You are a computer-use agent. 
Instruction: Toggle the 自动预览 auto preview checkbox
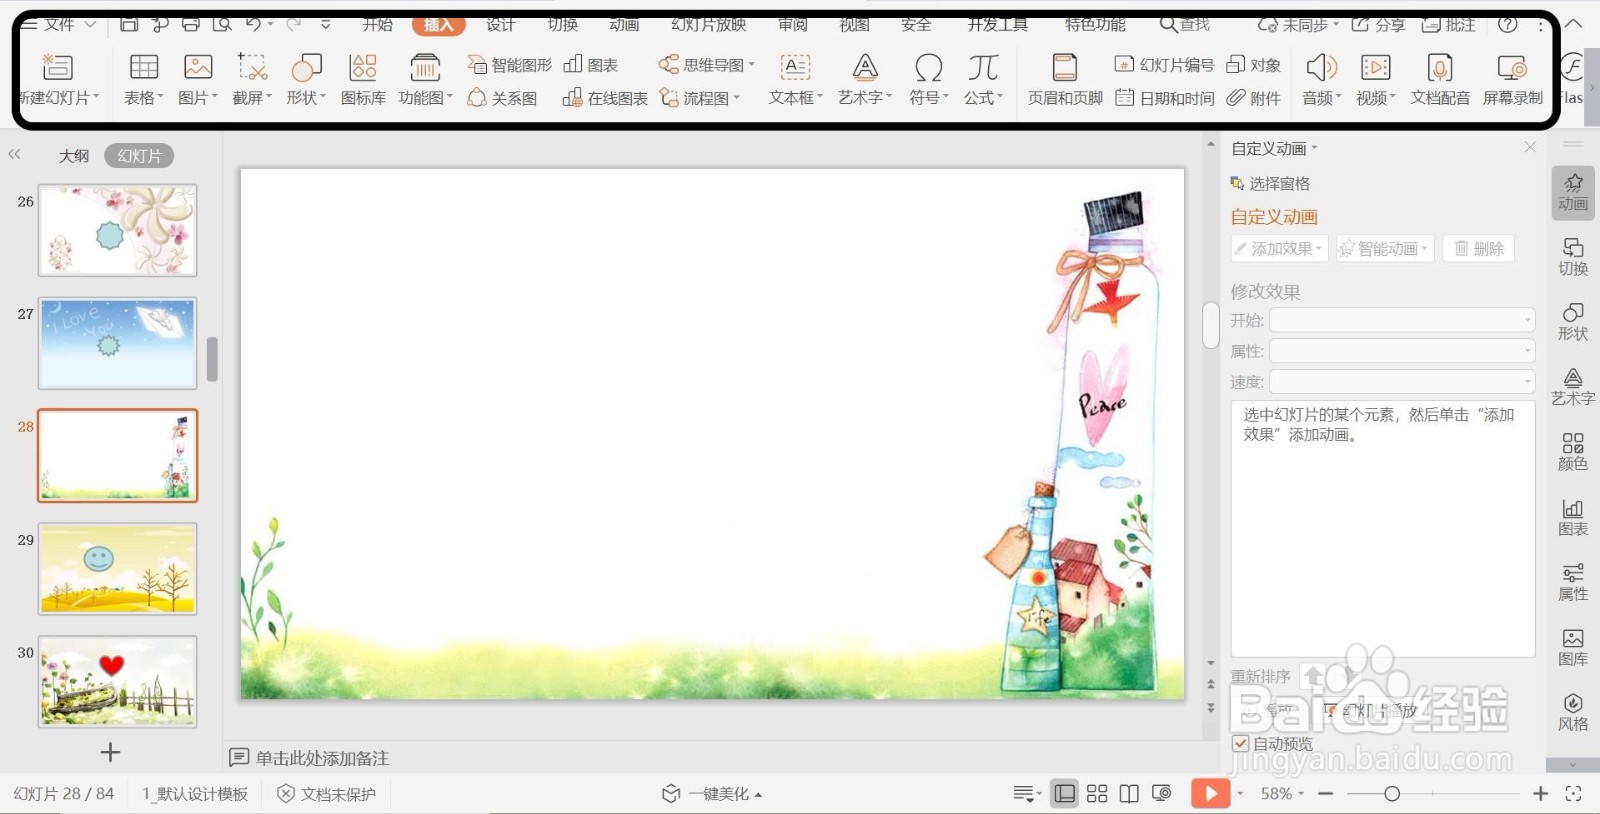tap(1241, 744)
